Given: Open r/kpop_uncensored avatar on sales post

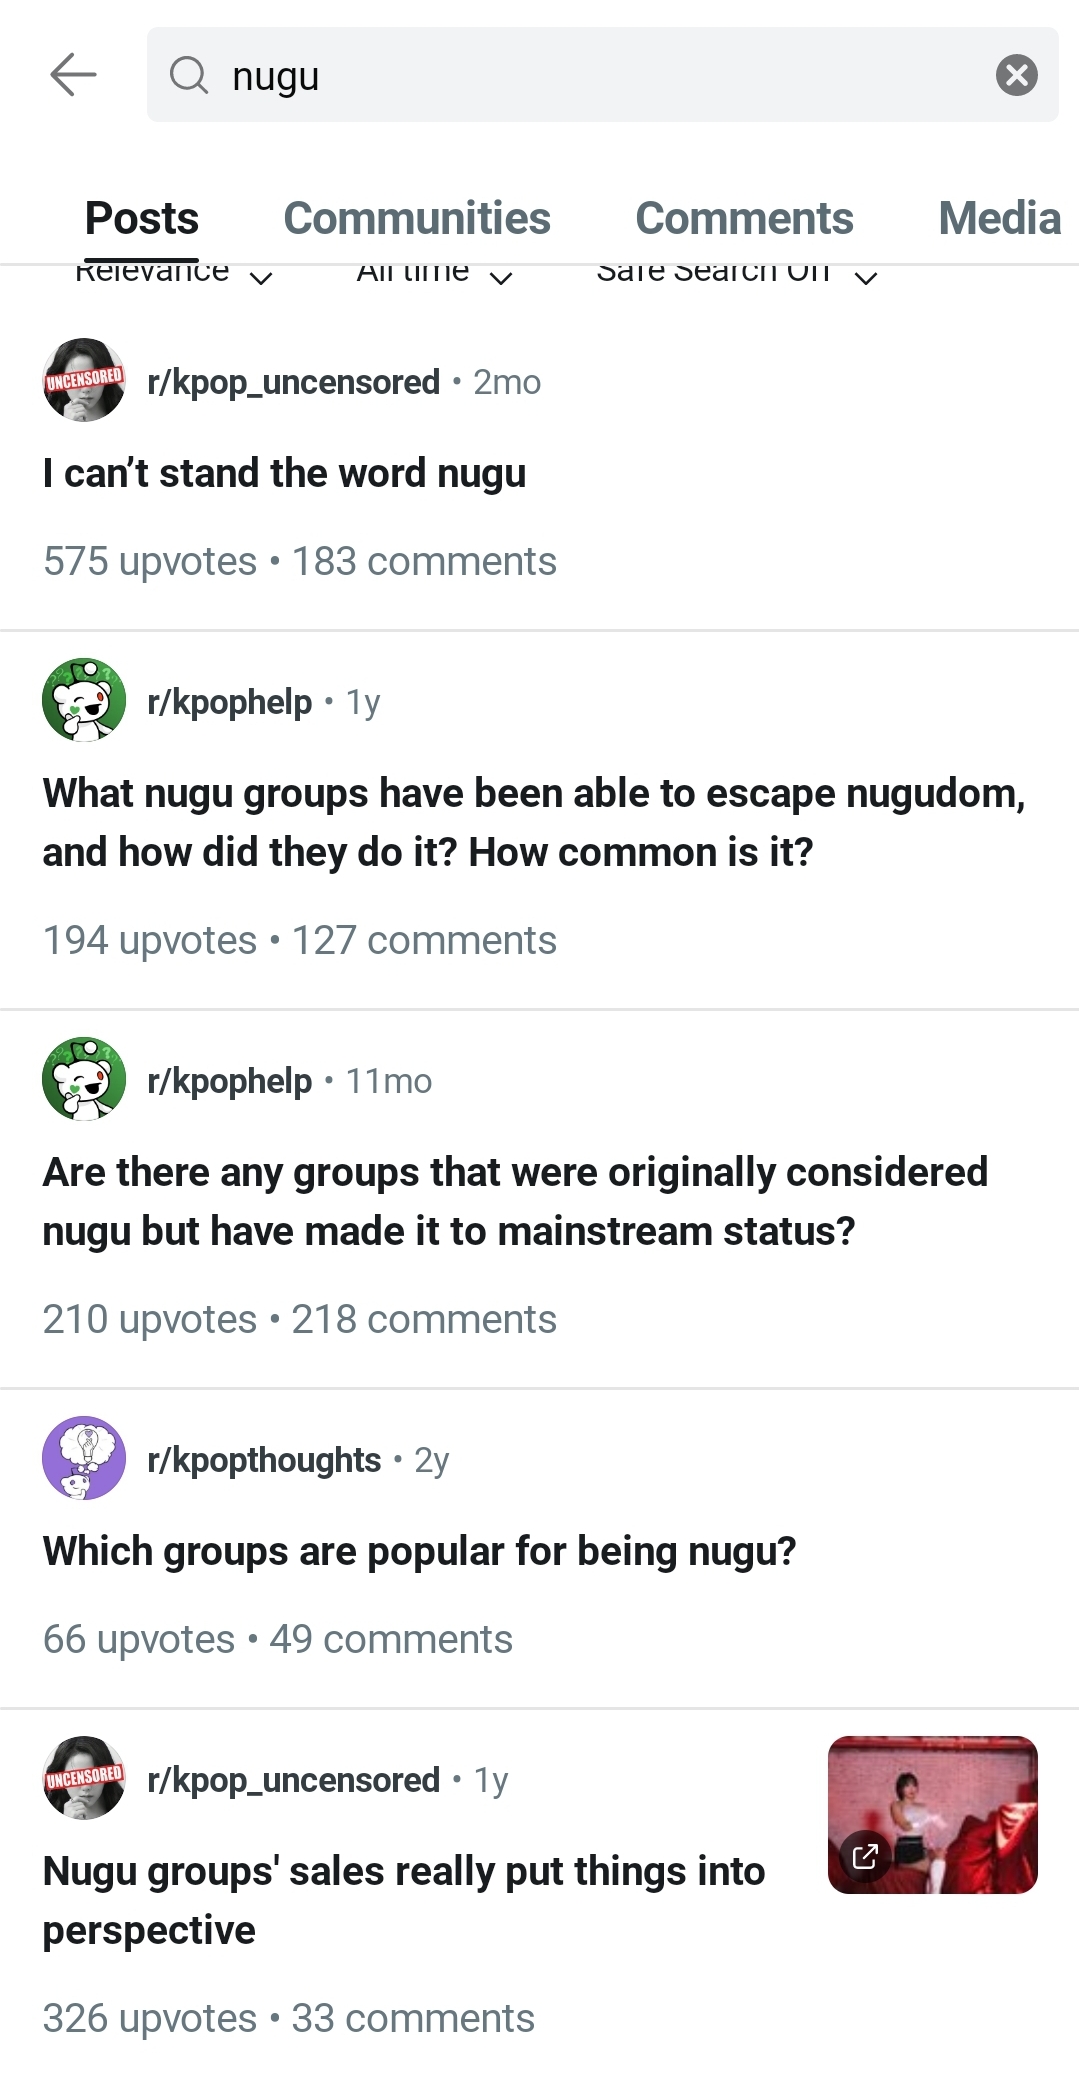Looking at the screenshot, I should click(84, 1778).
